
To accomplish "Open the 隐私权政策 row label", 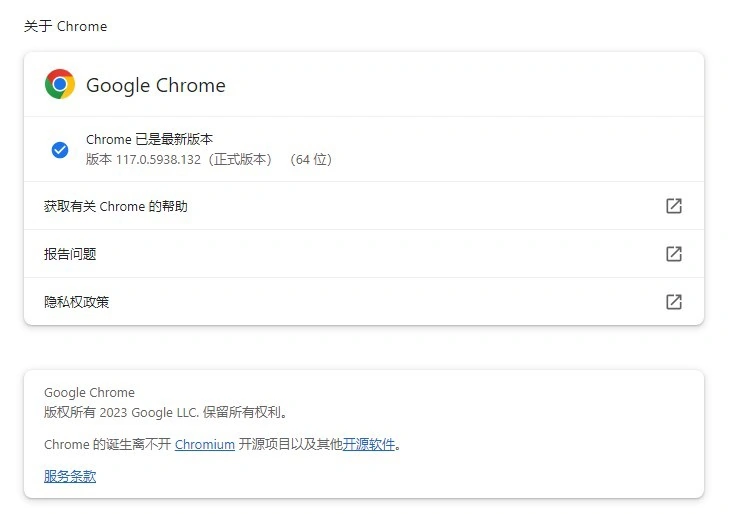I will 77,302.
